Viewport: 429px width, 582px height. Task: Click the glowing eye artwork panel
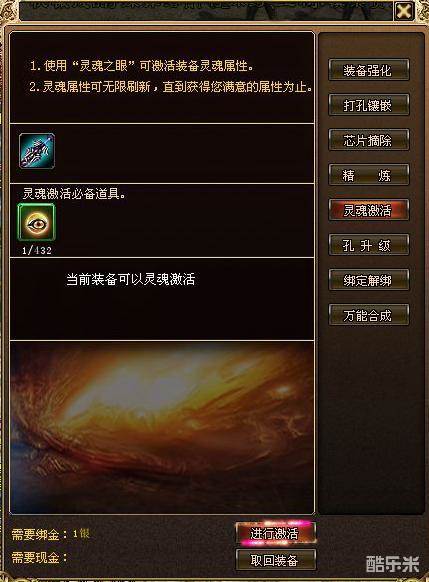point(162,428)
